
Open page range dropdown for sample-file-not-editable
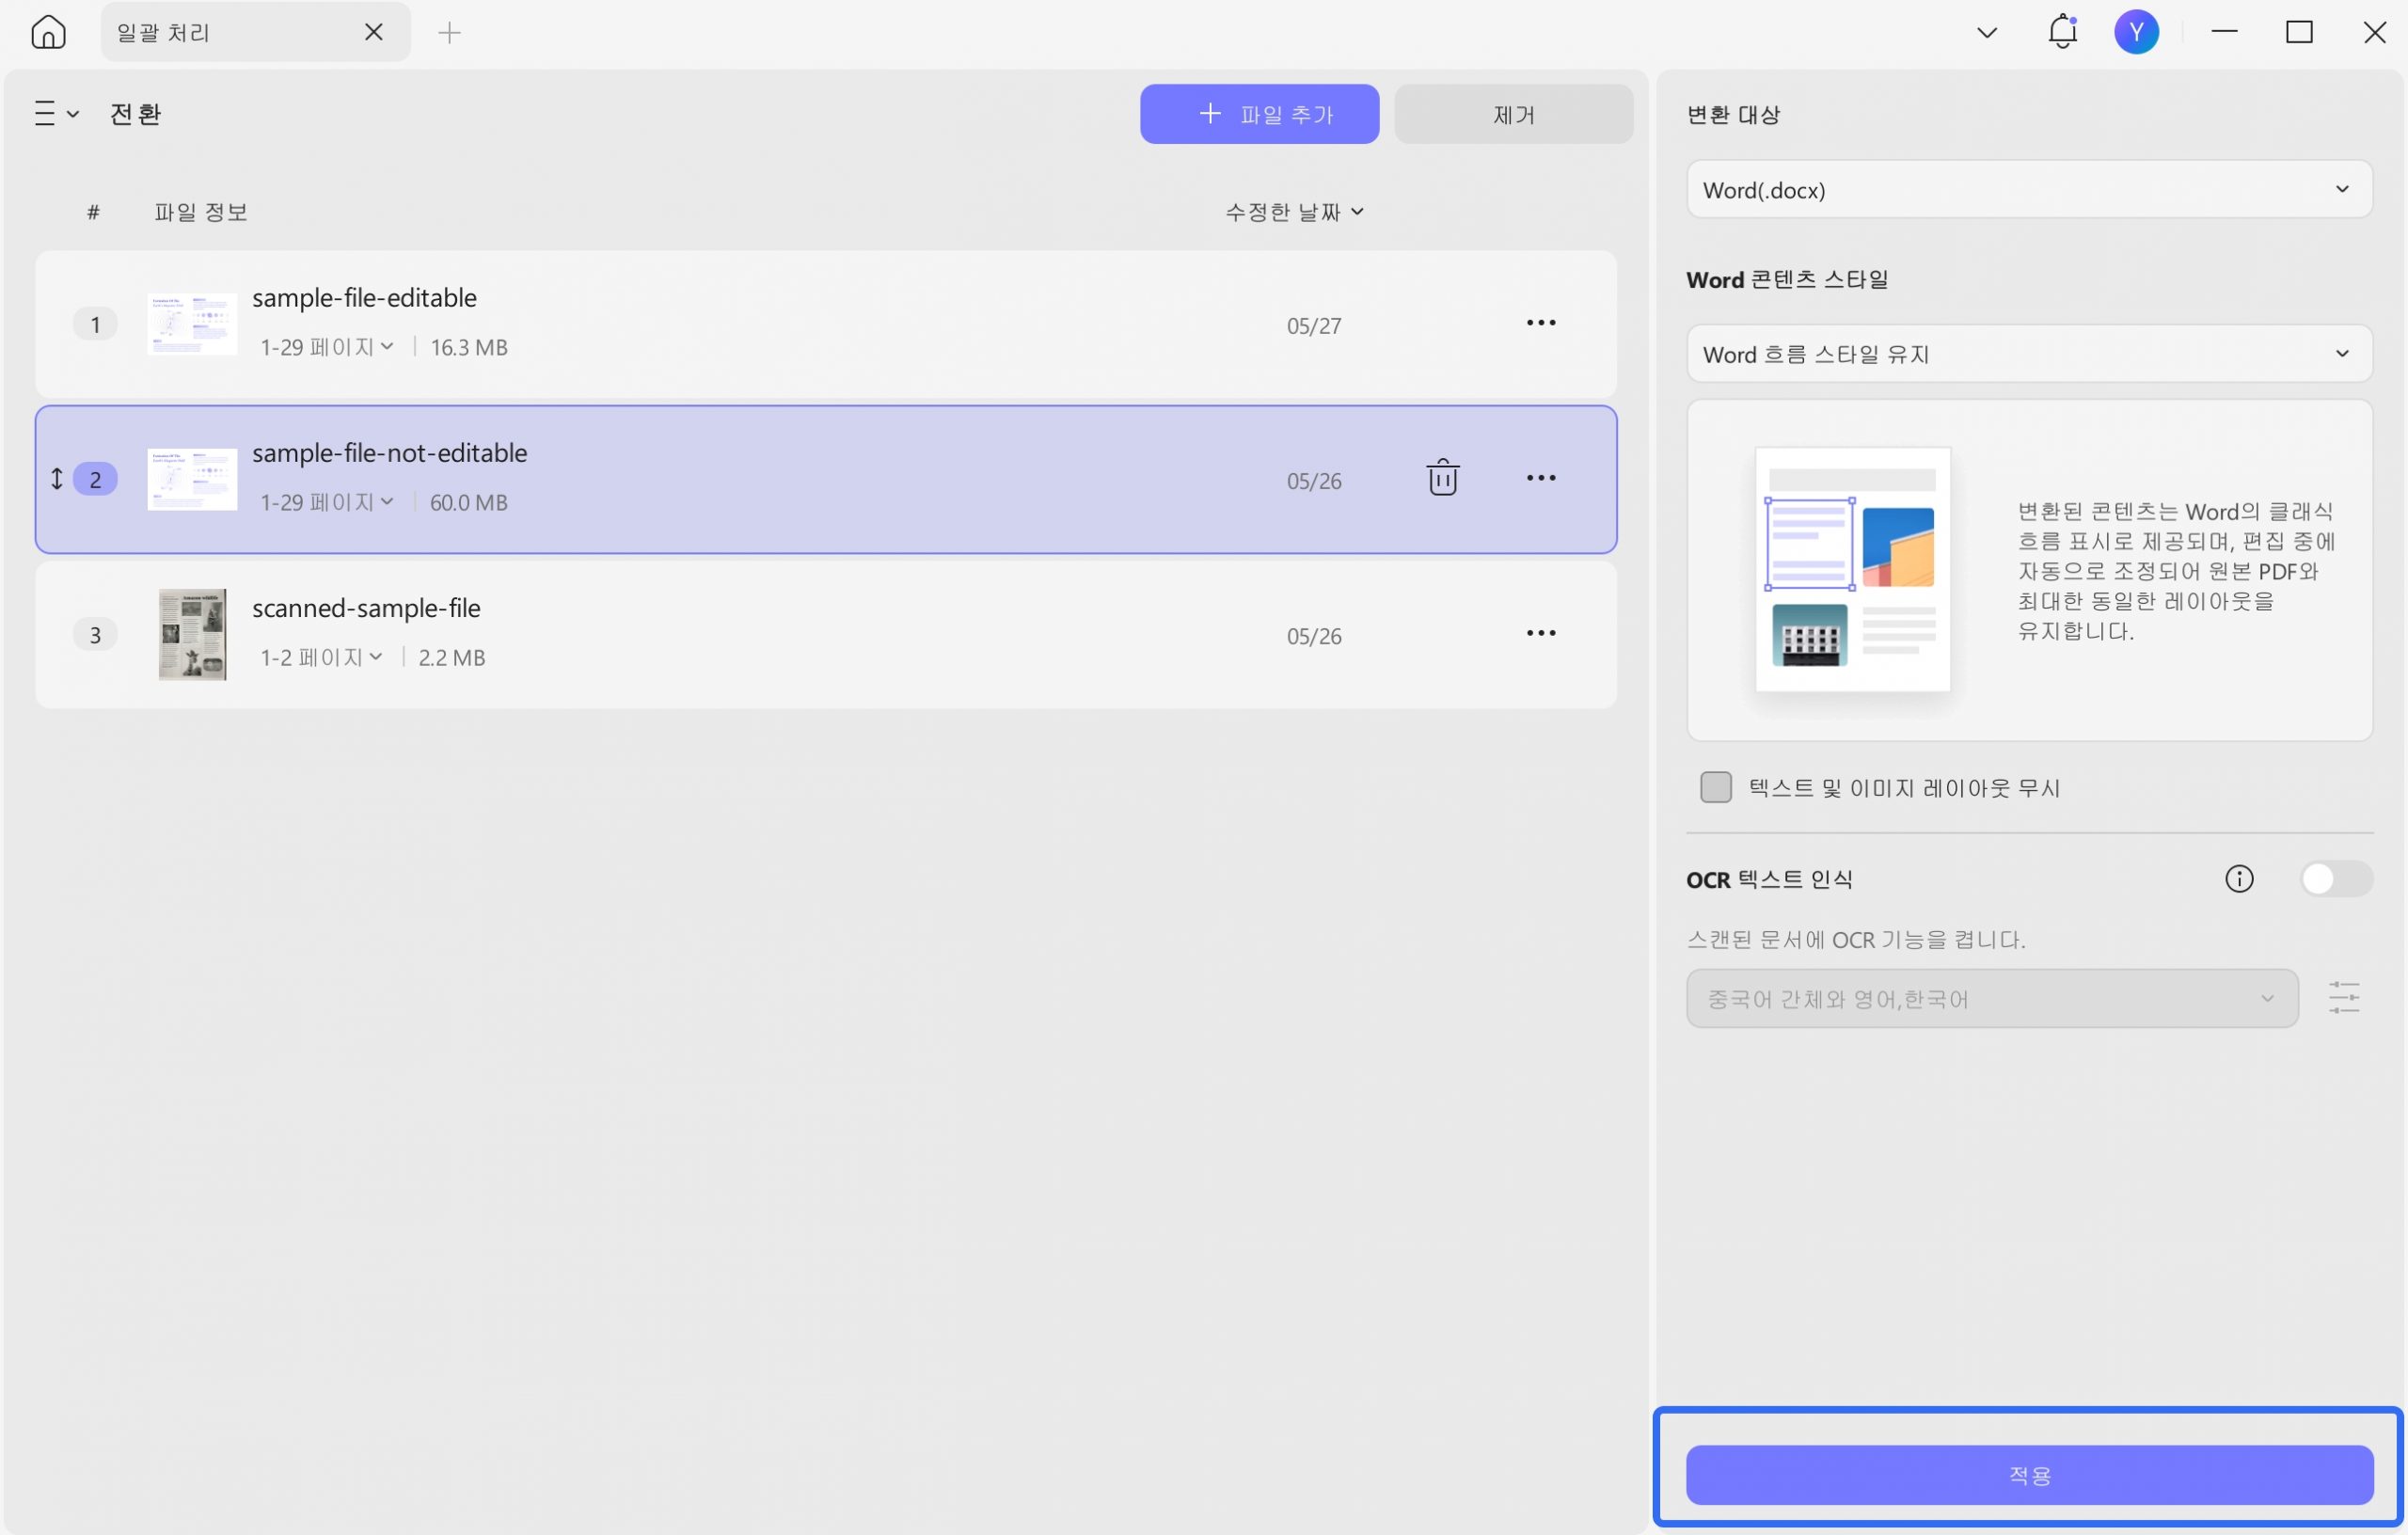tap(327, 502)
